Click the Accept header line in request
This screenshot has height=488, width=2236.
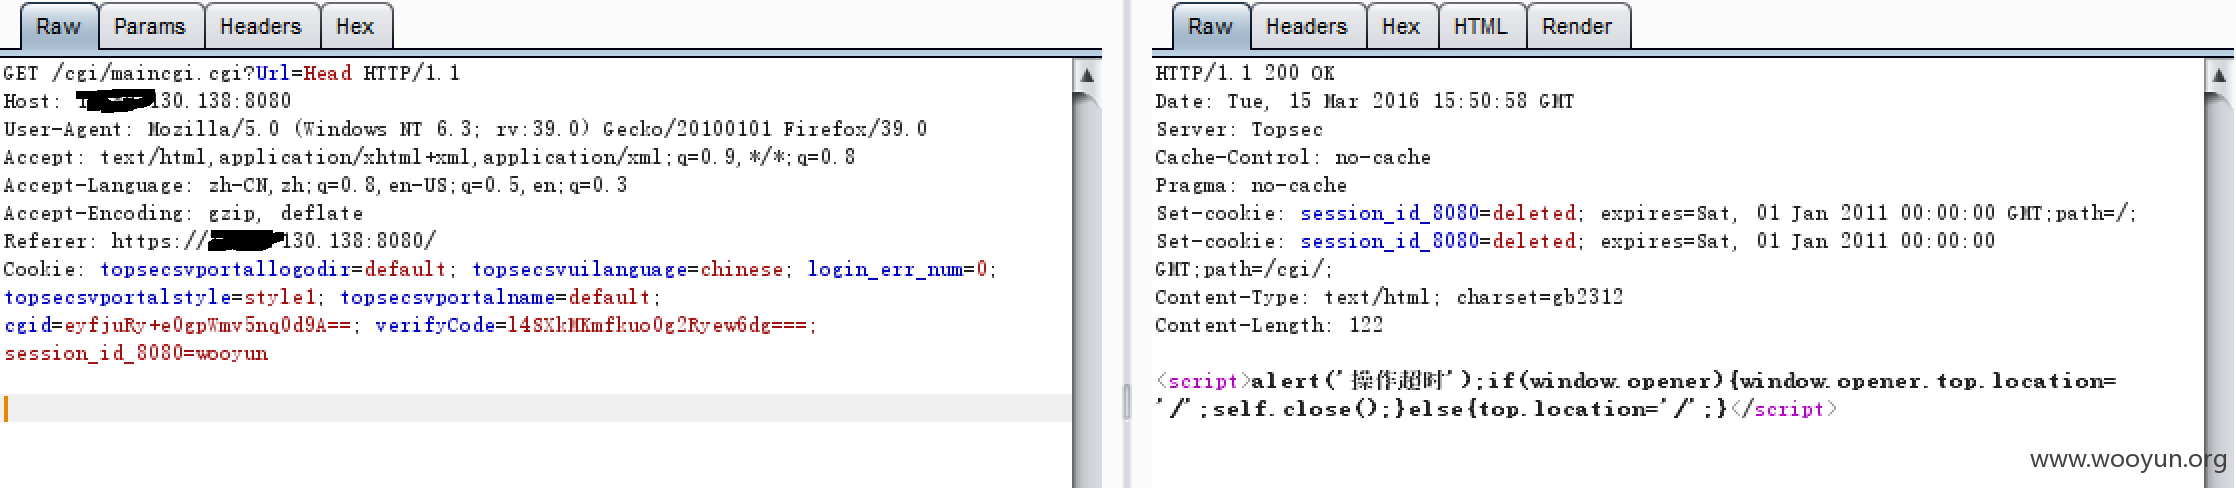429,157
